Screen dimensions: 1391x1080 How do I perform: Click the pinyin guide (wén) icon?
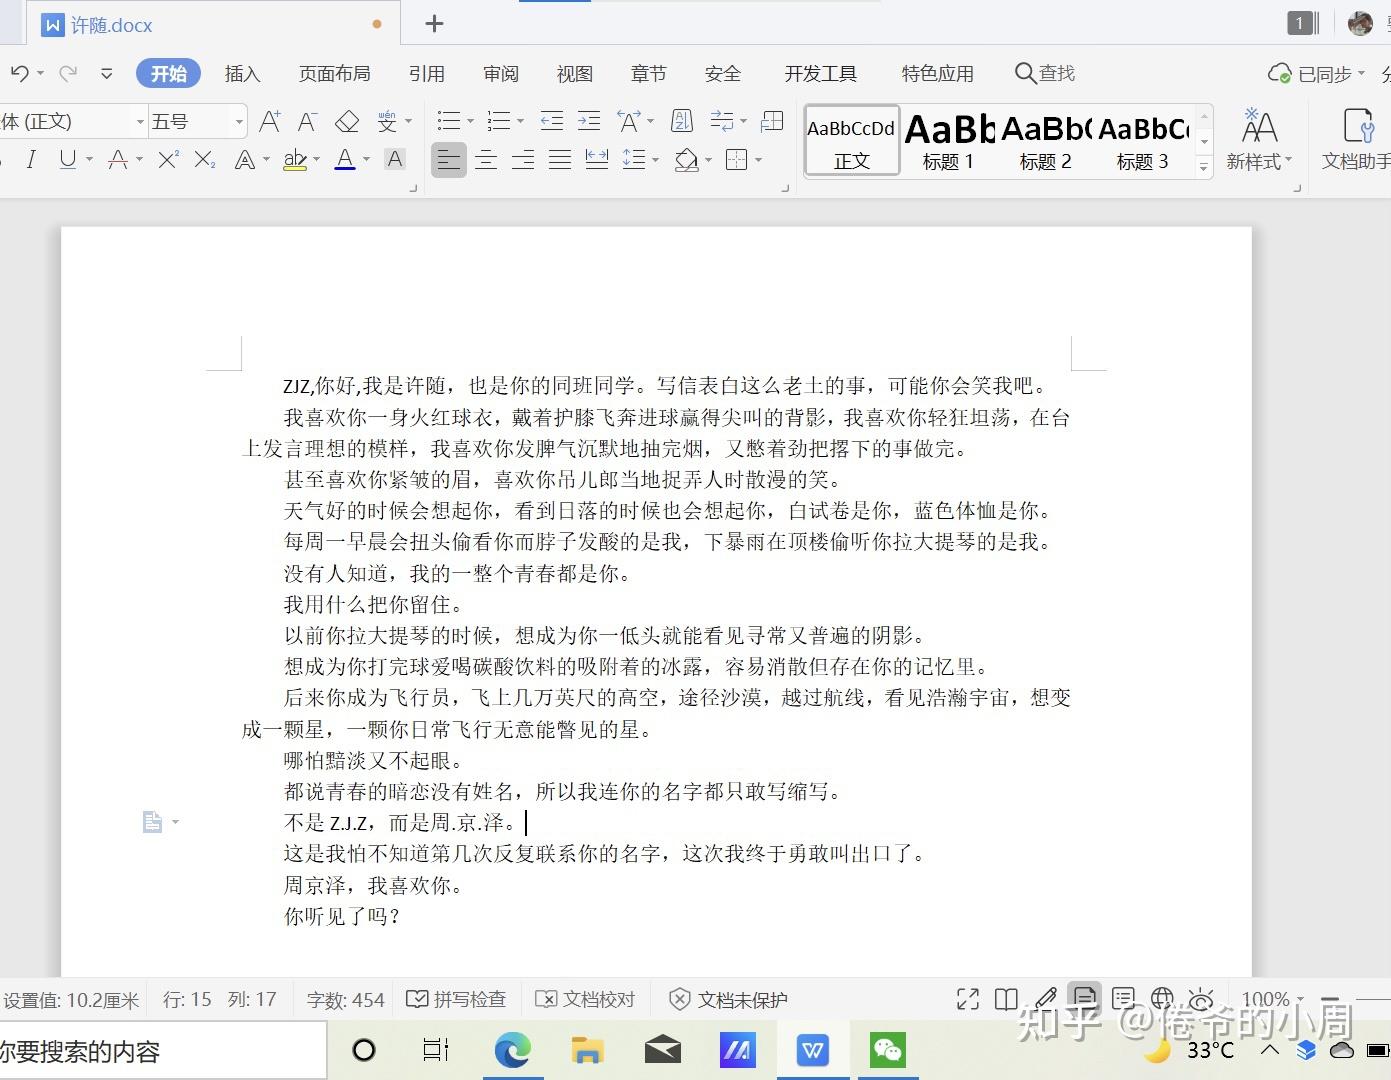(387, 122)
